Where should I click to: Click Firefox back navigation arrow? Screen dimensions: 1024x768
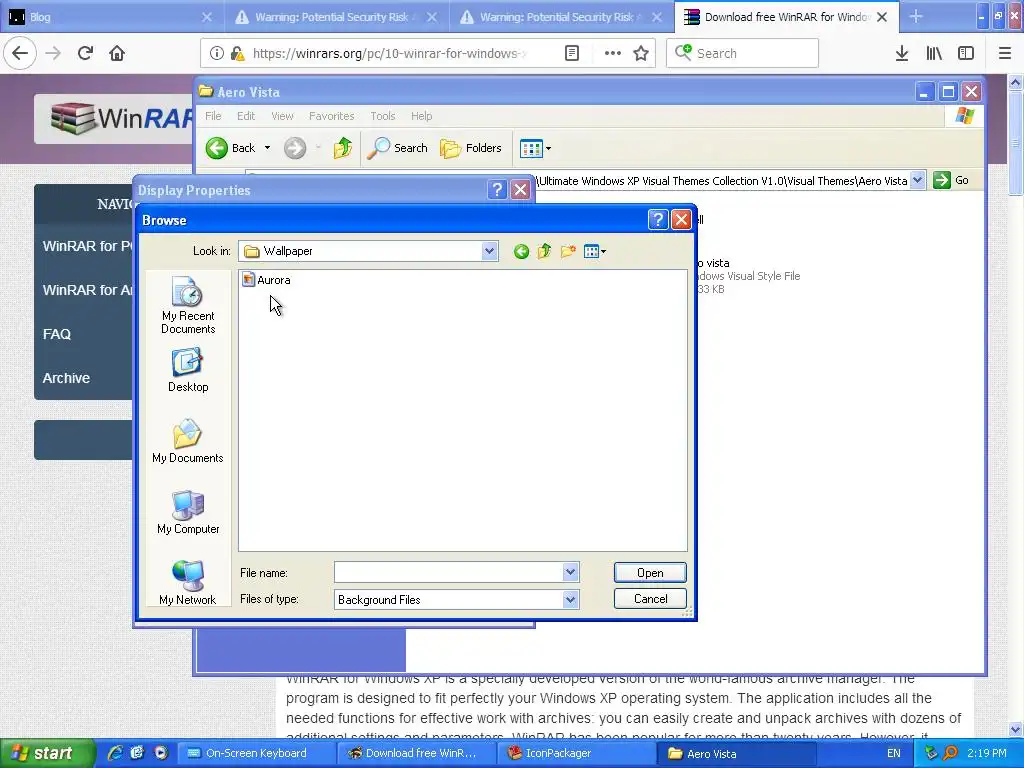point(20,54)
